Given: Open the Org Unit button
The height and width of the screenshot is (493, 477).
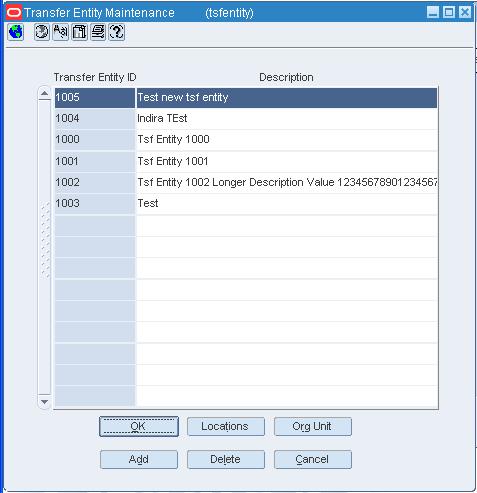Looking at the screenshot, I should [x=313, y=426].
